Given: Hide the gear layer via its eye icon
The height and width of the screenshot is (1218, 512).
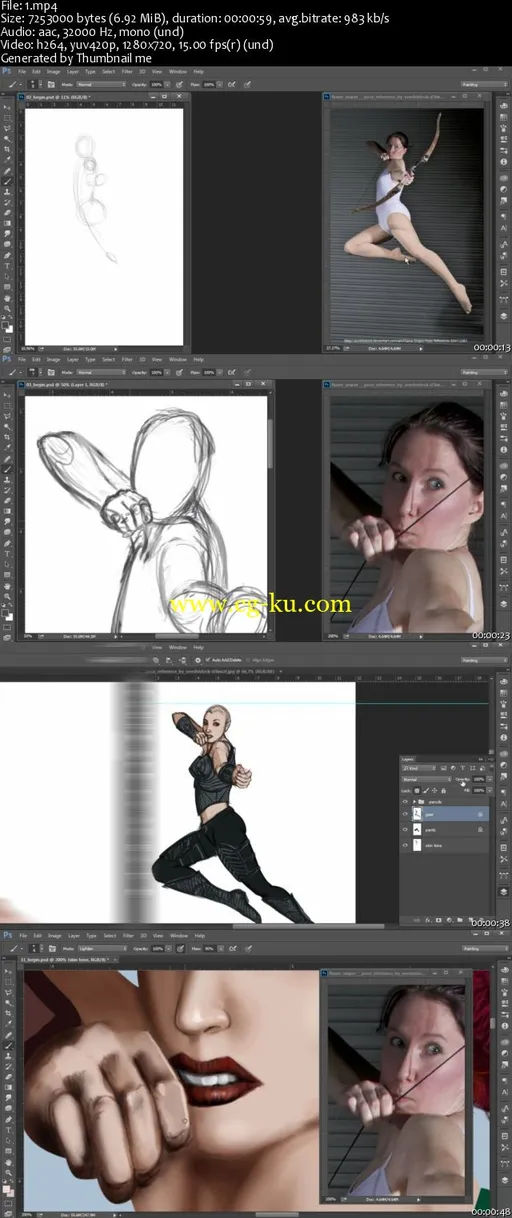Looking at the screenshot, I should click(405, 814).
